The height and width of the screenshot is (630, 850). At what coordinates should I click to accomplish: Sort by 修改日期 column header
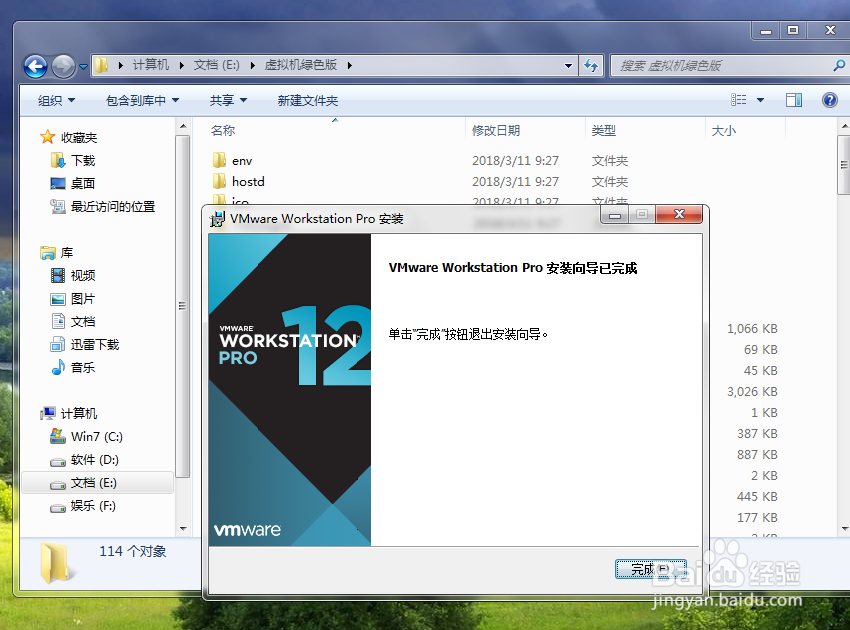pos(496,131)
